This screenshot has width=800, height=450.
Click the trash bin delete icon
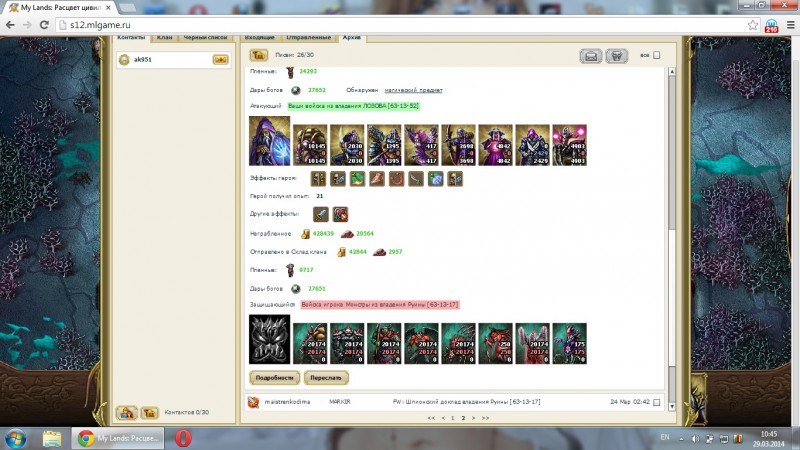pyautogui.click(x=616, y=56)
